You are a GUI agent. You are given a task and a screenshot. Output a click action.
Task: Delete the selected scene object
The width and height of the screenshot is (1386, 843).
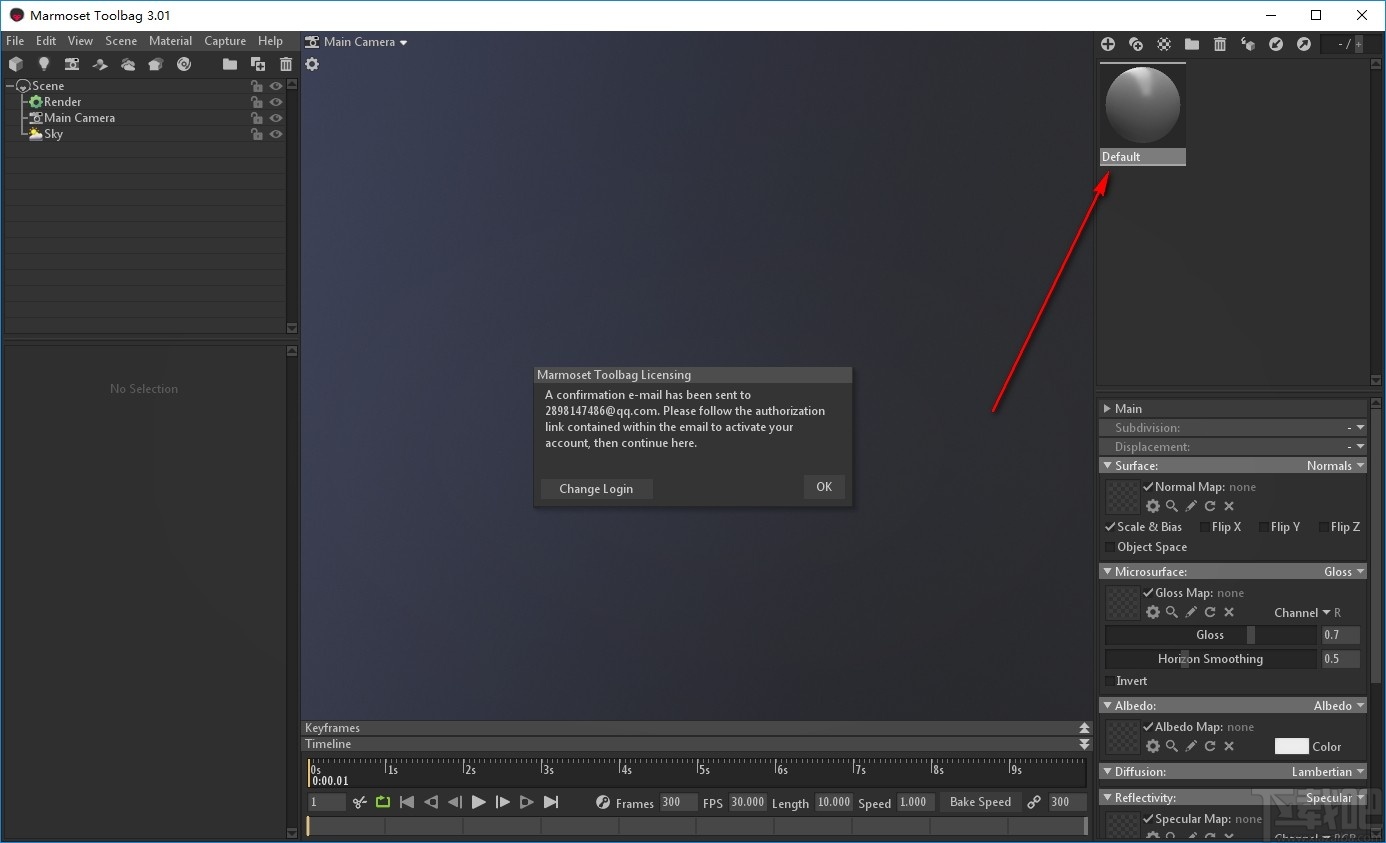click(286, 64)
